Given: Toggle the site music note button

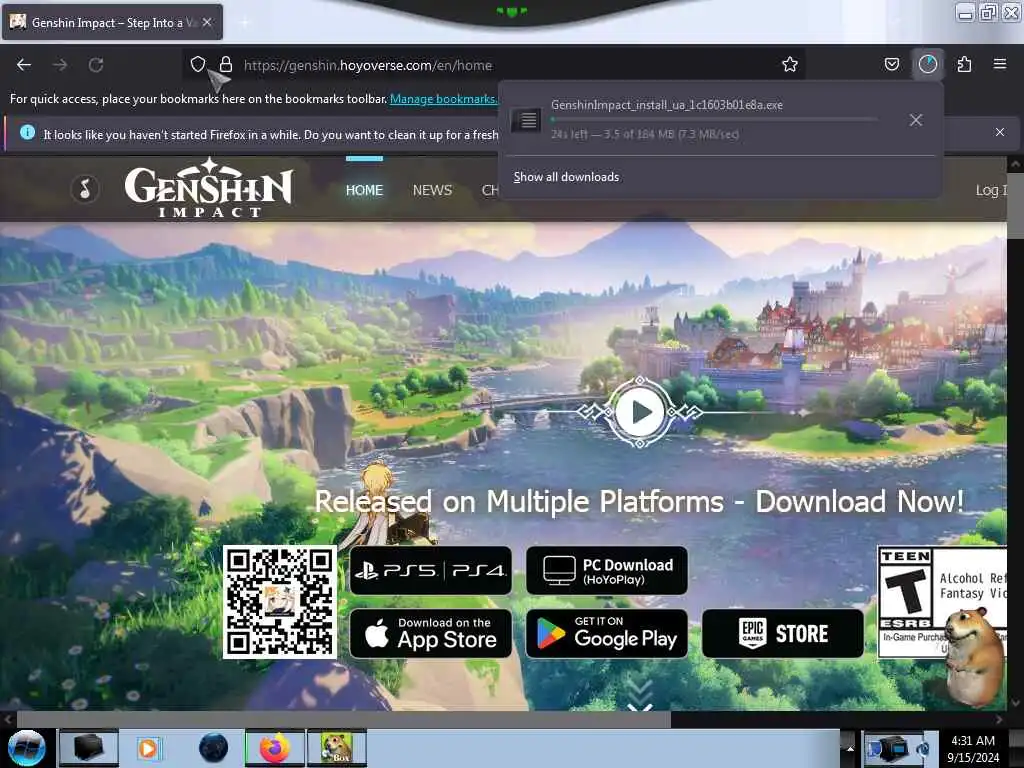Looking at the screenshot, I should click(x=85, y=189).
